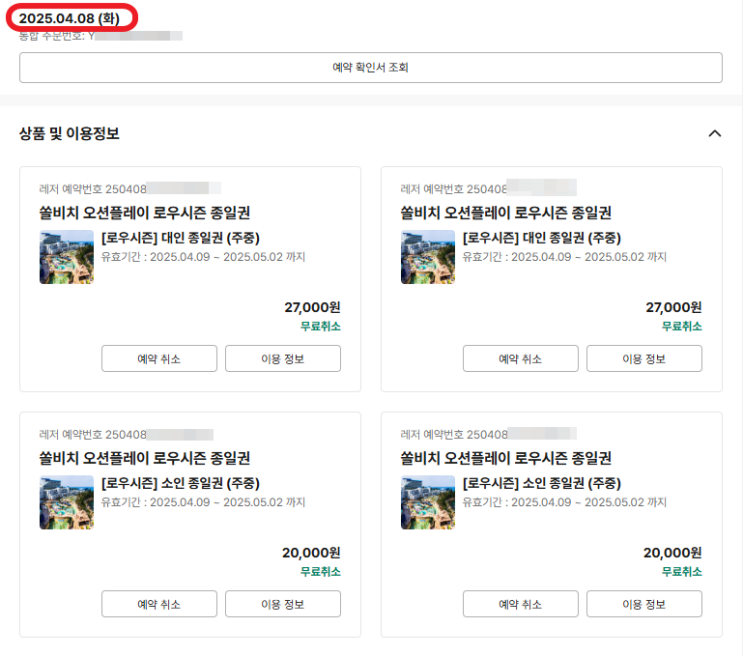This screenshot has height=656, width=743.
Task: Click 쏠비치 오션플레이 로우시즌 종일권 heading in right 소인 card
Action: click(506, 458)
